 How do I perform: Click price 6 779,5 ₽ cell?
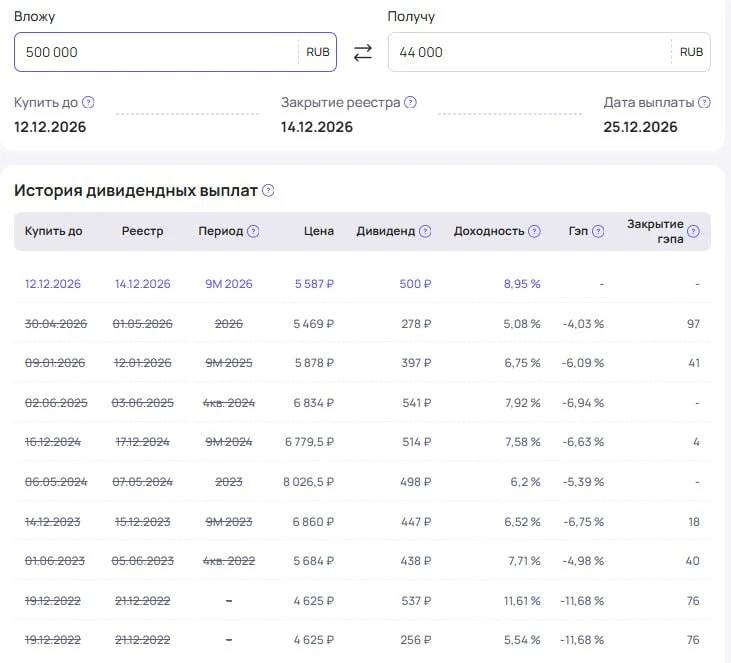310,442
